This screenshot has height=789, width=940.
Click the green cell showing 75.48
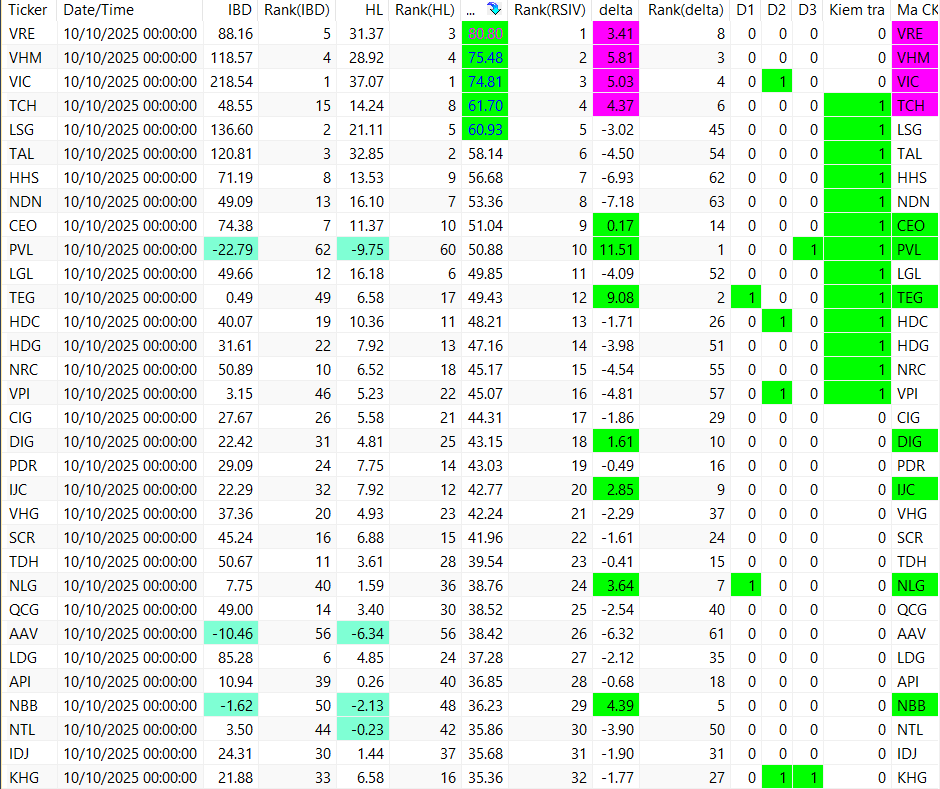(485, 58)
